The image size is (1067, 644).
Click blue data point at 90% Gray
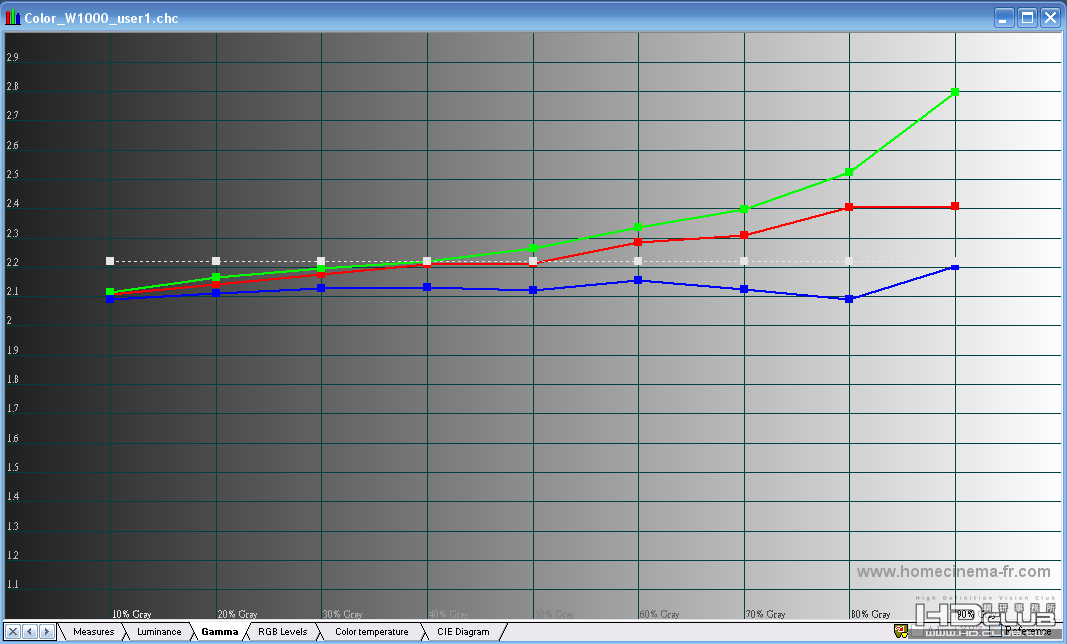pos(955,268)
